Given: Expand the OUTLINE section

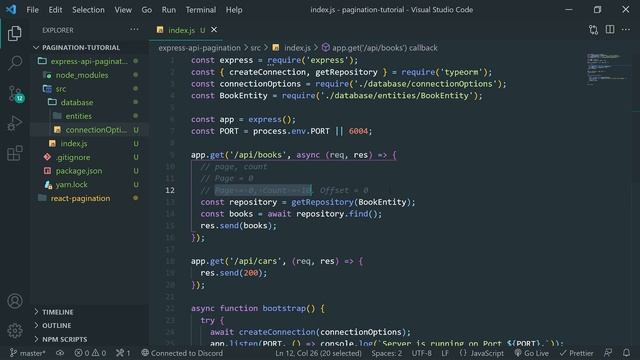Looking at the screenshot, I should click(x=56, y=325).
